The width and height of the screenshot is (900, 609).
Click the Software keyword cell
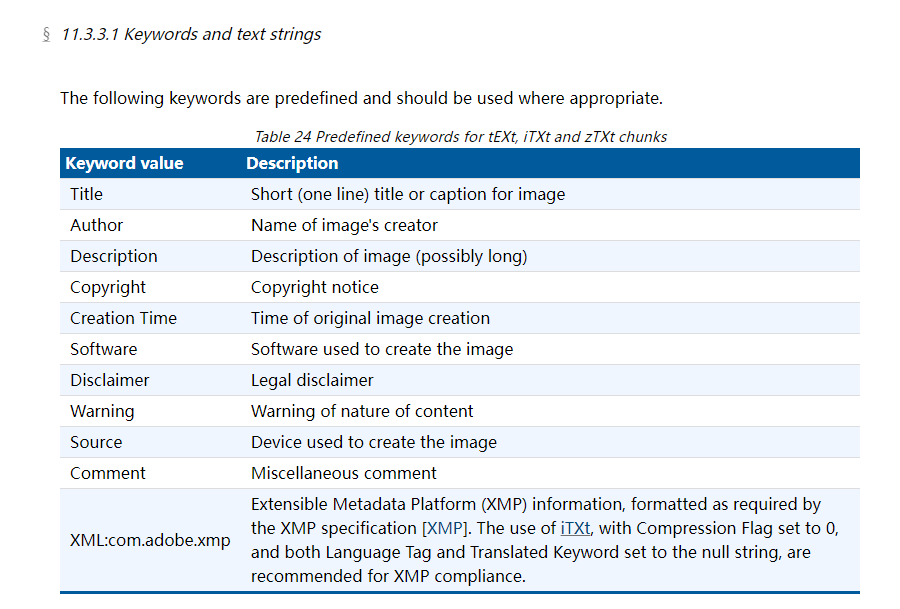click(150, 349)
